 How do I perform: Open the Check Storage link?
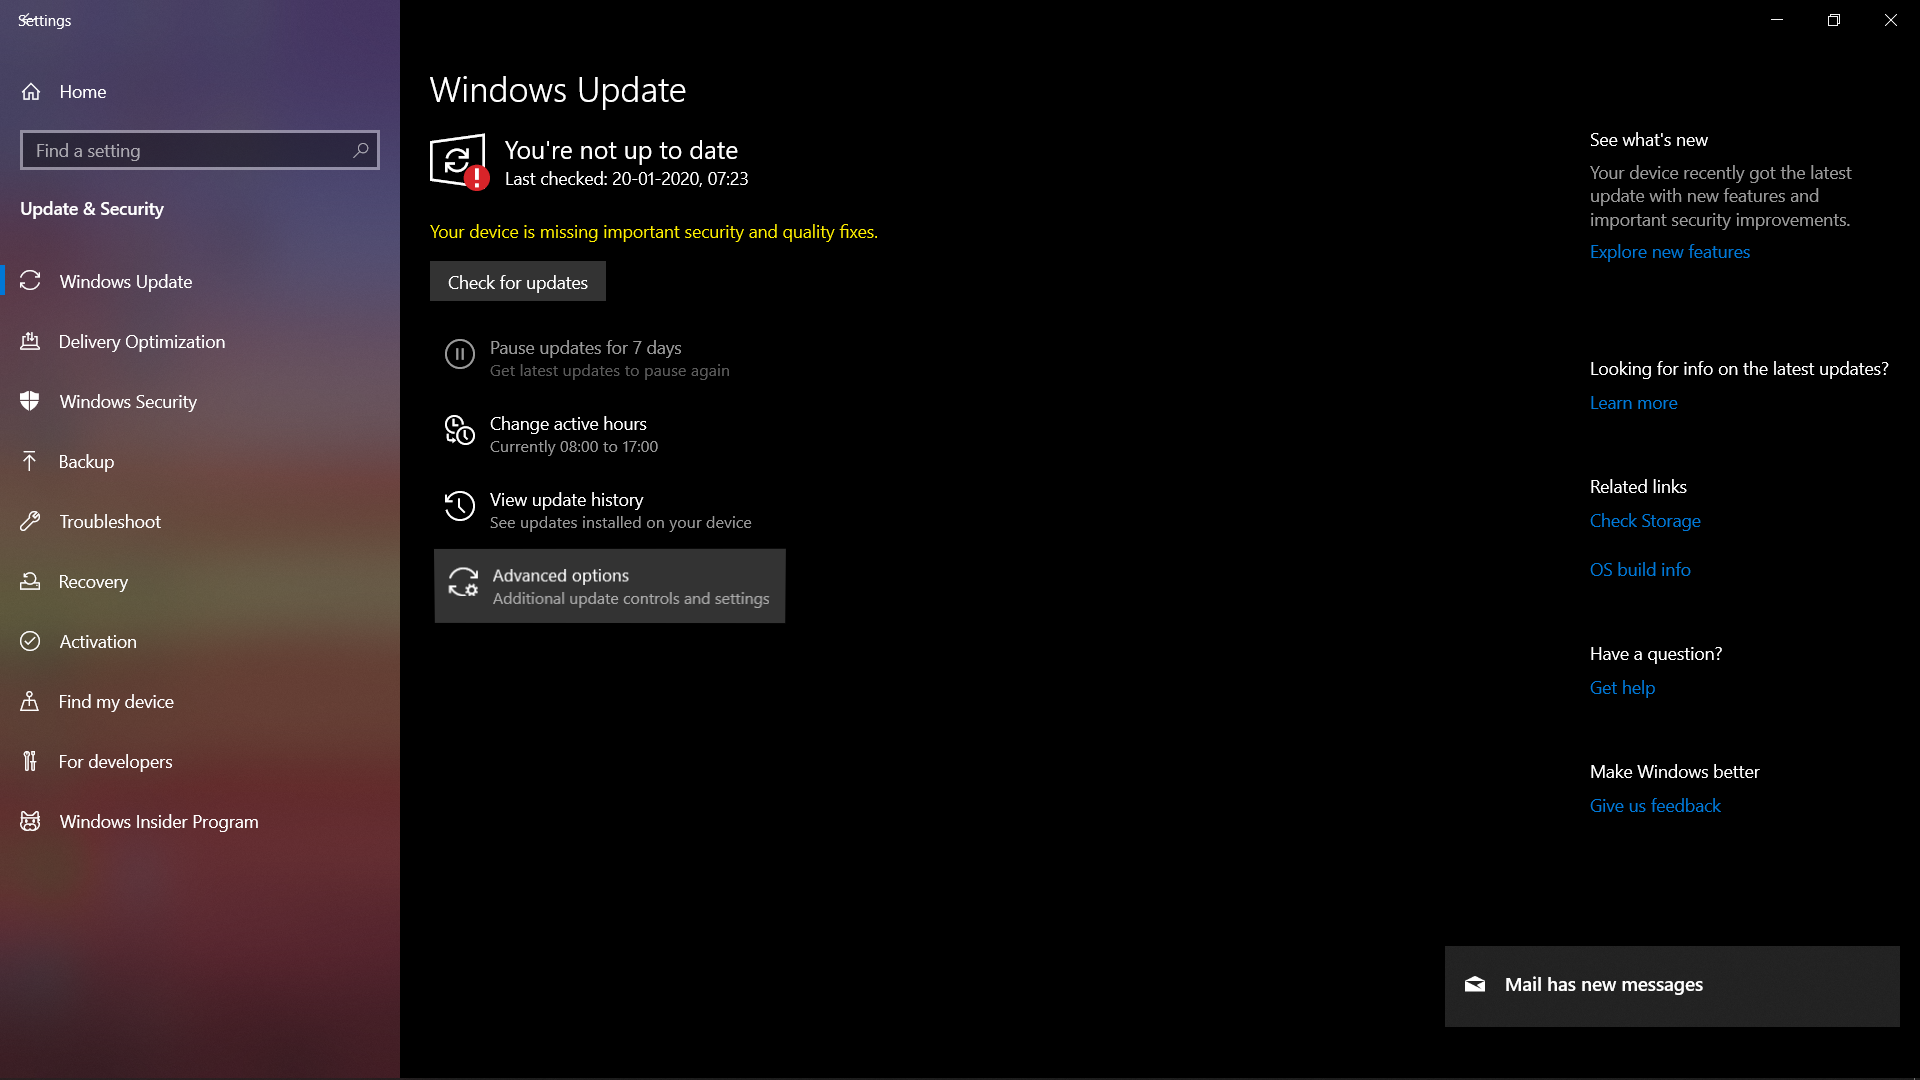1645,521
